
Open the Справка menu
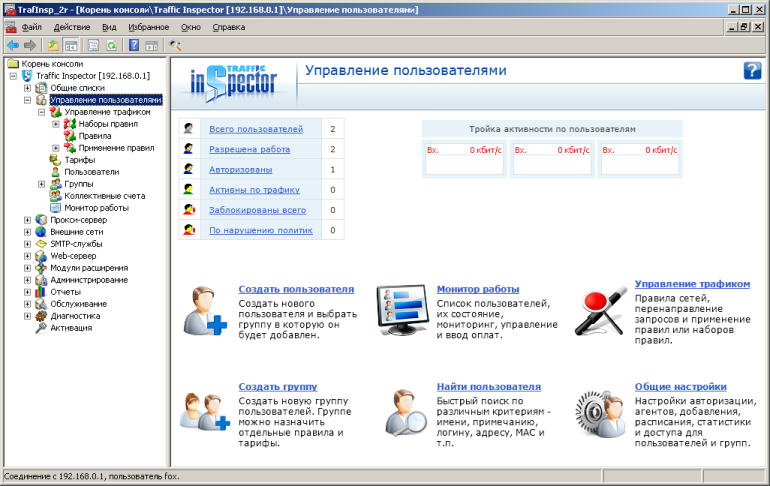coord(229,27)
